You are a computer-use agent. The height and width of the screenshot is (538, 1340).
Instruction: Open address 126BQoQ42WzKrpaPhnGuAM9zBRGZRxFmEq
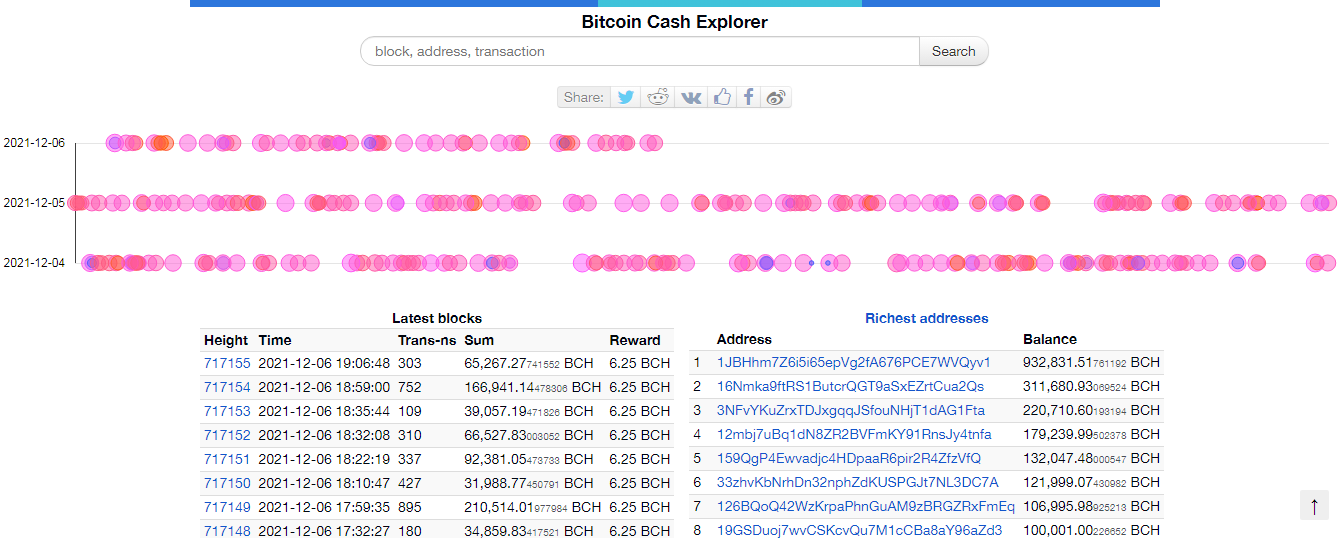pos(866,506)
